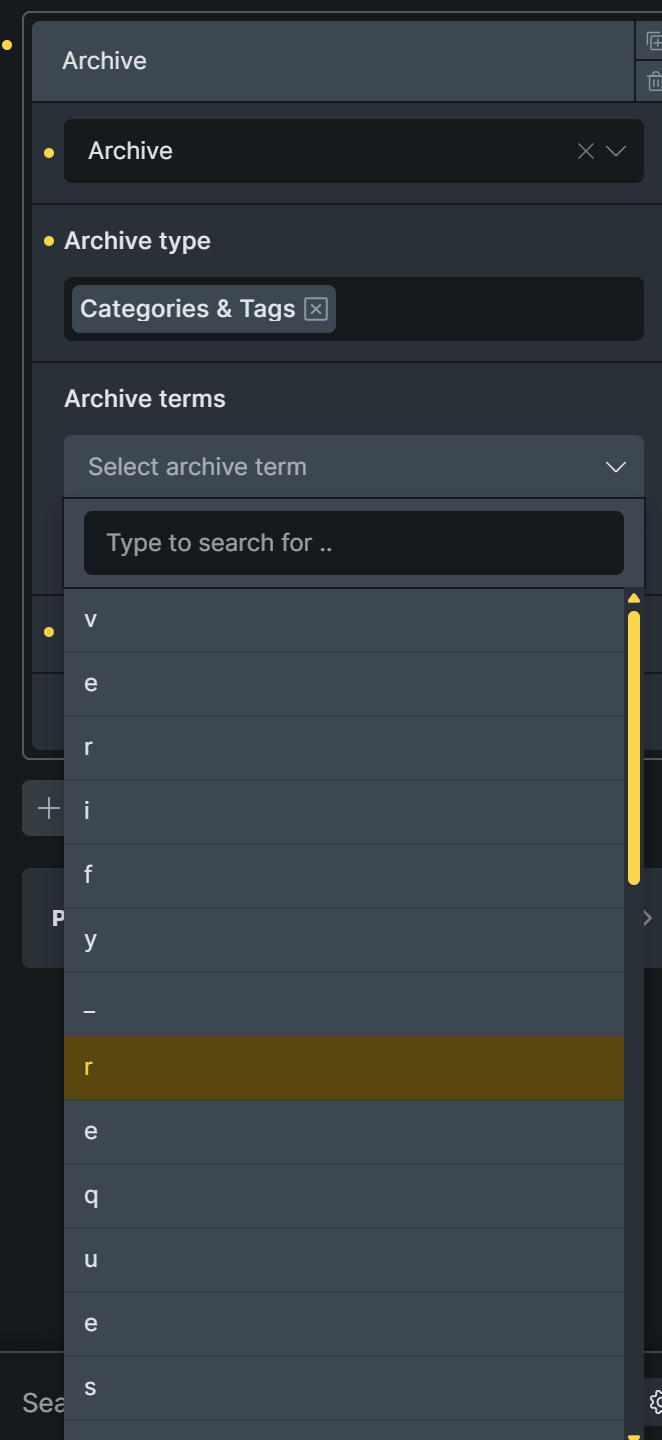Pick the "q" option from the list
The height and width of the screenshot is (1440, 662).
coord(344,1196)
